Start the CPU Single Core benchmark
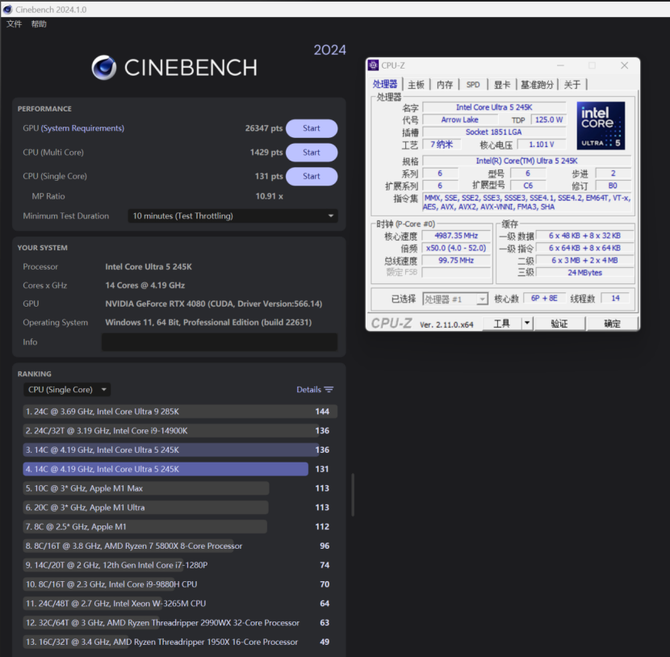 coord(311,176)
